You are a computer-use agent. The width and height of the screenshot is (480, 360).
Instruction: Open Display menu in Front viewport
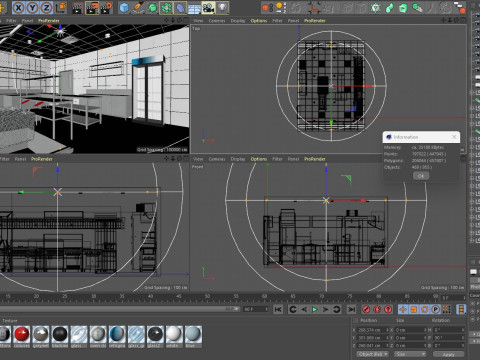238,159
